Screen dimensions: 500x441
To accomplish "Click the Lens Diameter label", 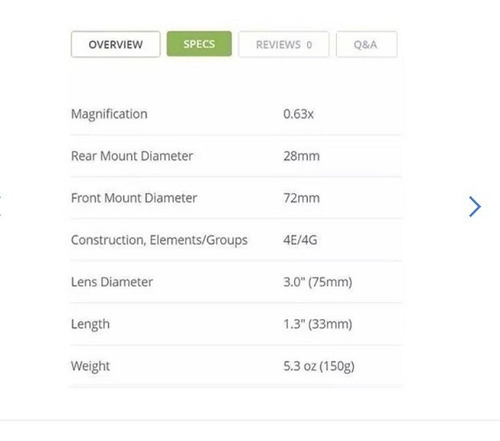I will [x=112, y=282].
